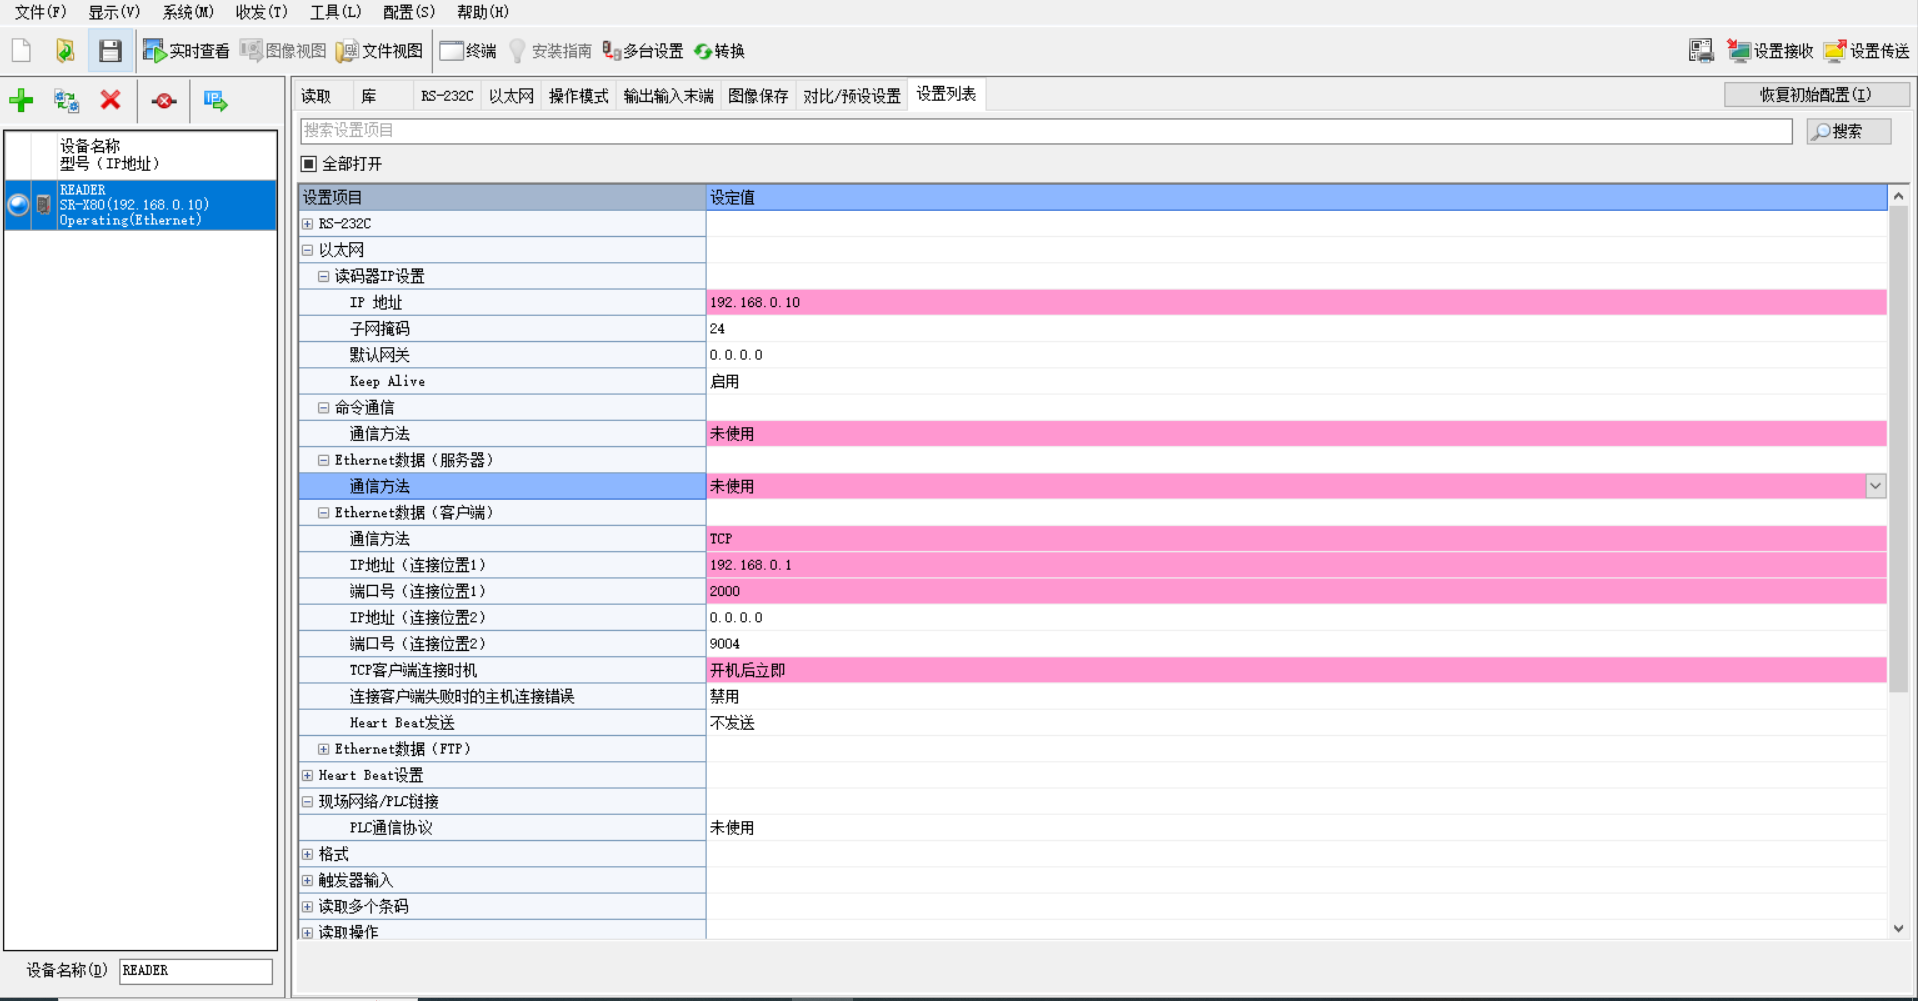
Task: Open dropdown for Ethernet server 通信方法
Action: point(1875,486)
